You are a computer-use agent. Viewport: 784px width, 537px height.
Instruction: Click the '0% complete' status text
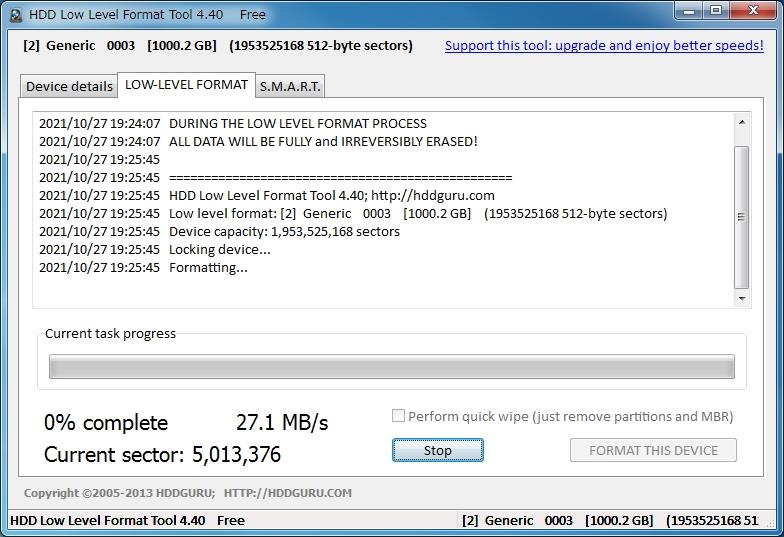(106, 423)
